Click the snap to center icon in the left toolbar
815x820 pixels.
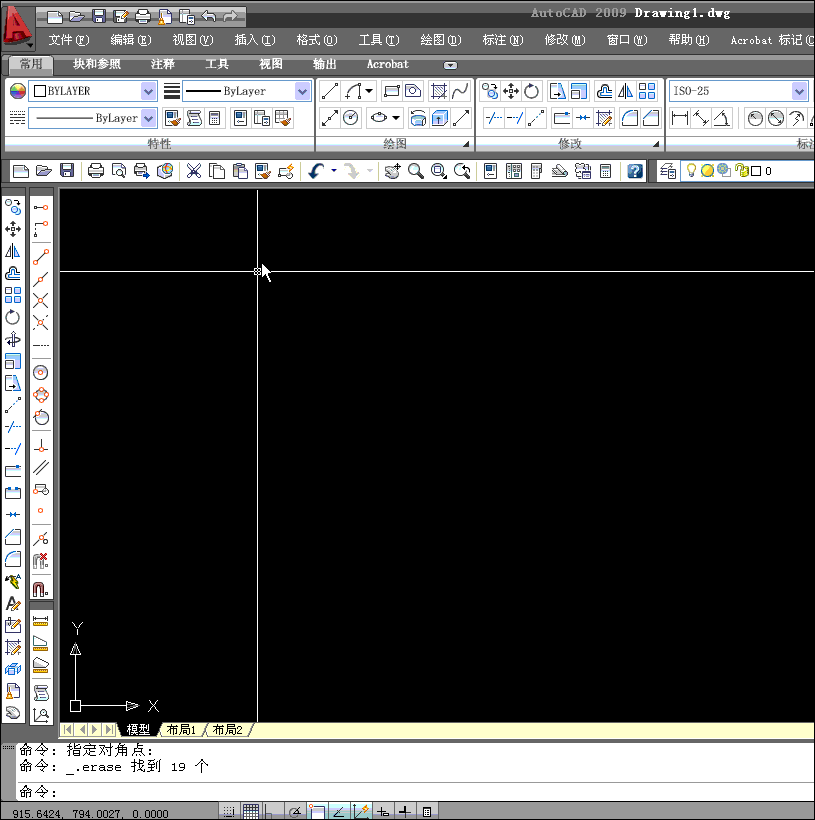coord(41,372)
